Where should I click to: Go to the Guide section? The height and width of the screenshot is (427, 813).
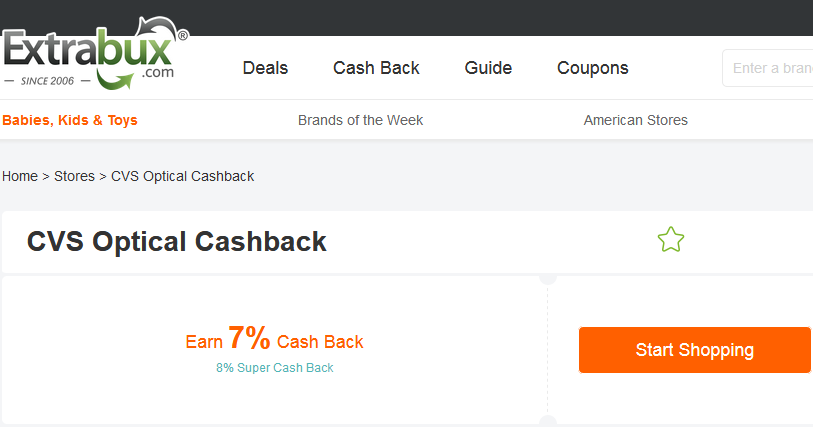(488, 68)
